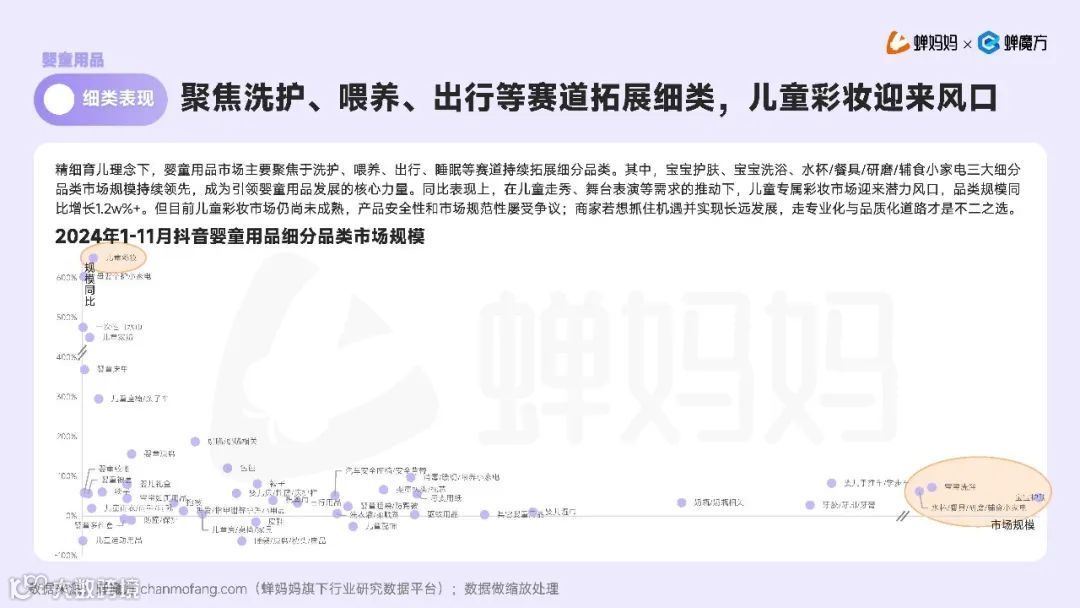Click the 蝉魔方 blue hexagon logo
The width and height of the screenshot is (1080, 608).
(x=988, y=43)
